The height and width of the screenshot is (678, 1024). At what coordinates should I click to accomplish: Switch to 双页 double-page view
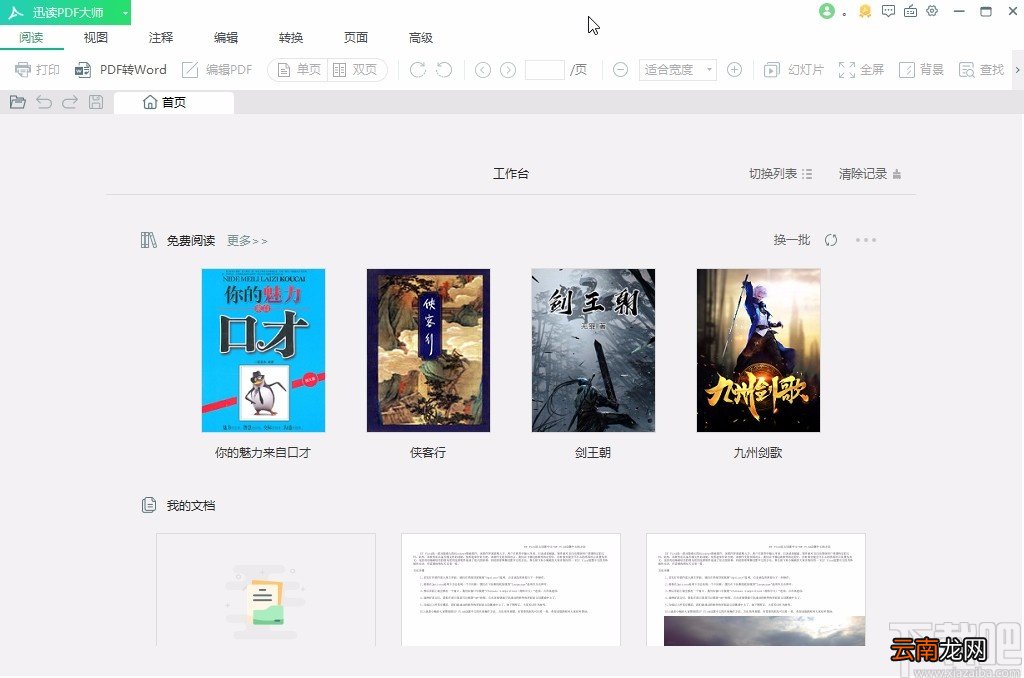click(356, 69)
